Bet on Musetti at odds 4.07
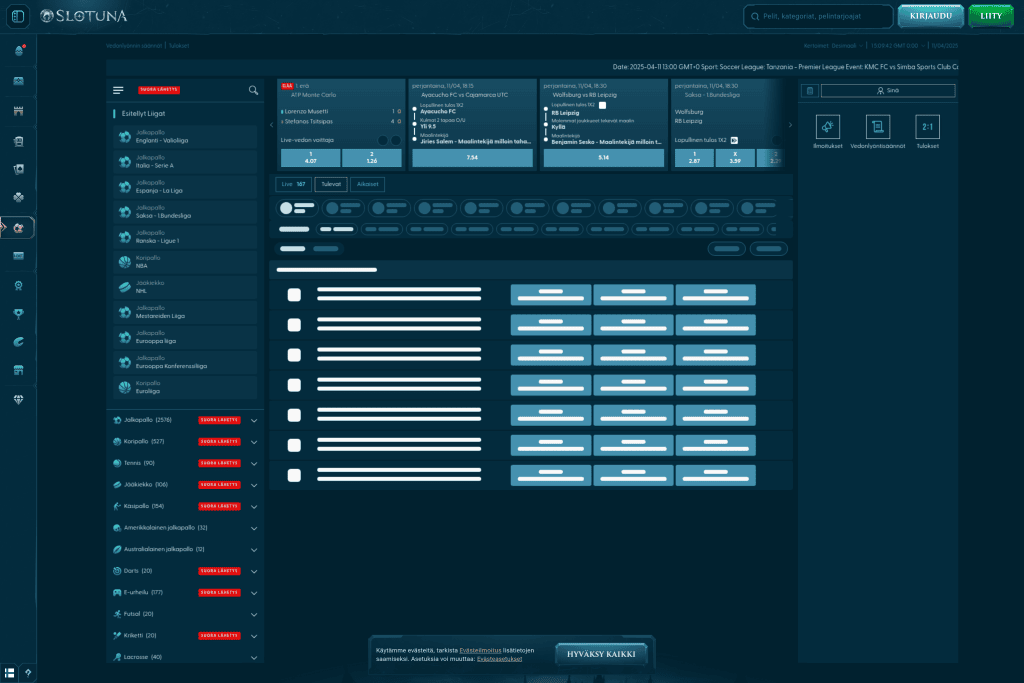Screen dimensions: 1024x683 310,157
